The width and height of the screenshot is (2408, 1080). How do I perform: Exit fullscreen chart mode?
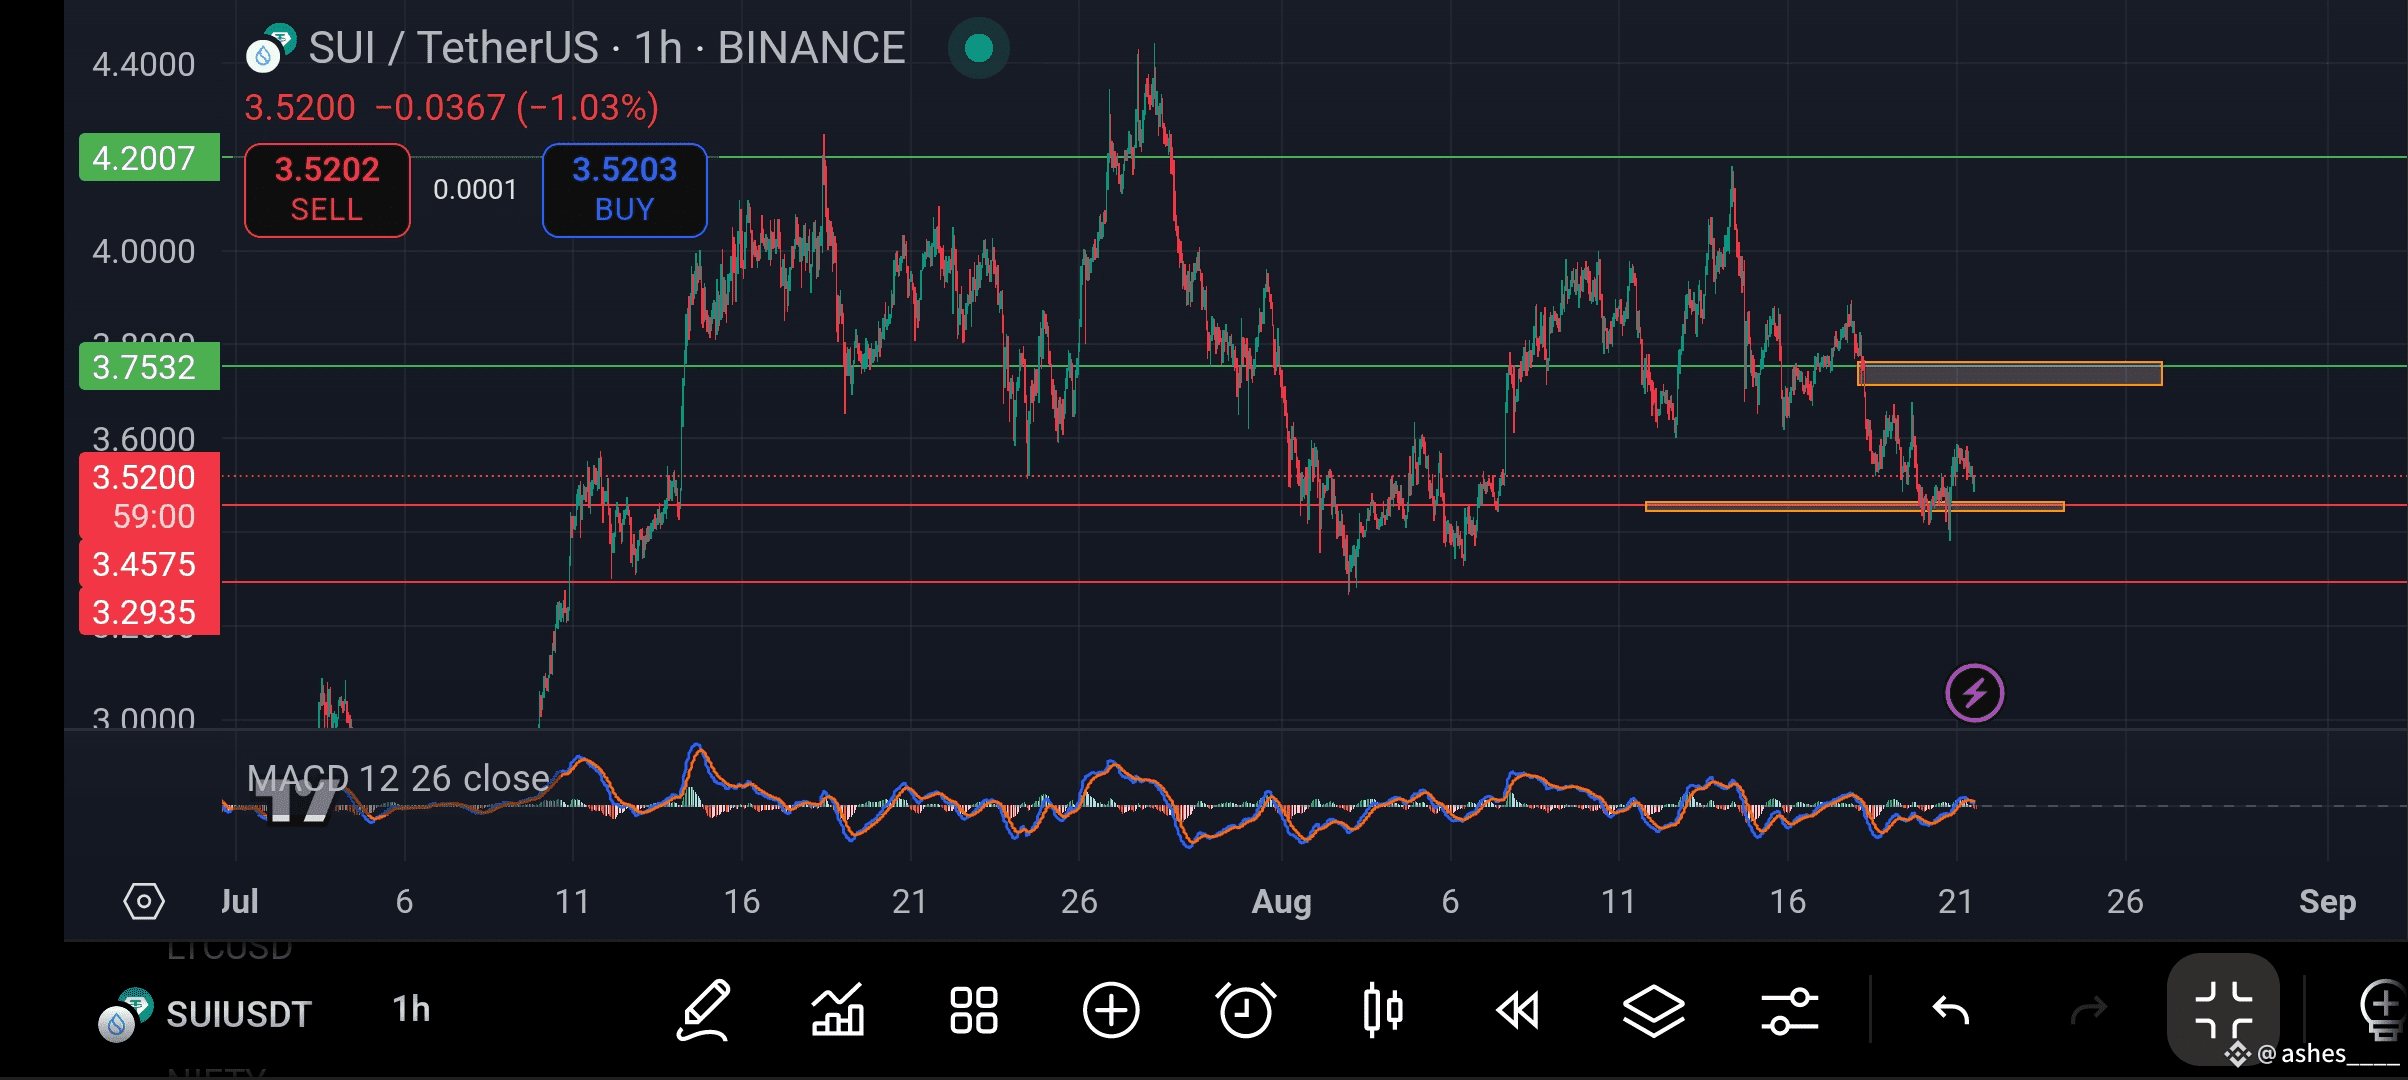click(2223, 1010)
